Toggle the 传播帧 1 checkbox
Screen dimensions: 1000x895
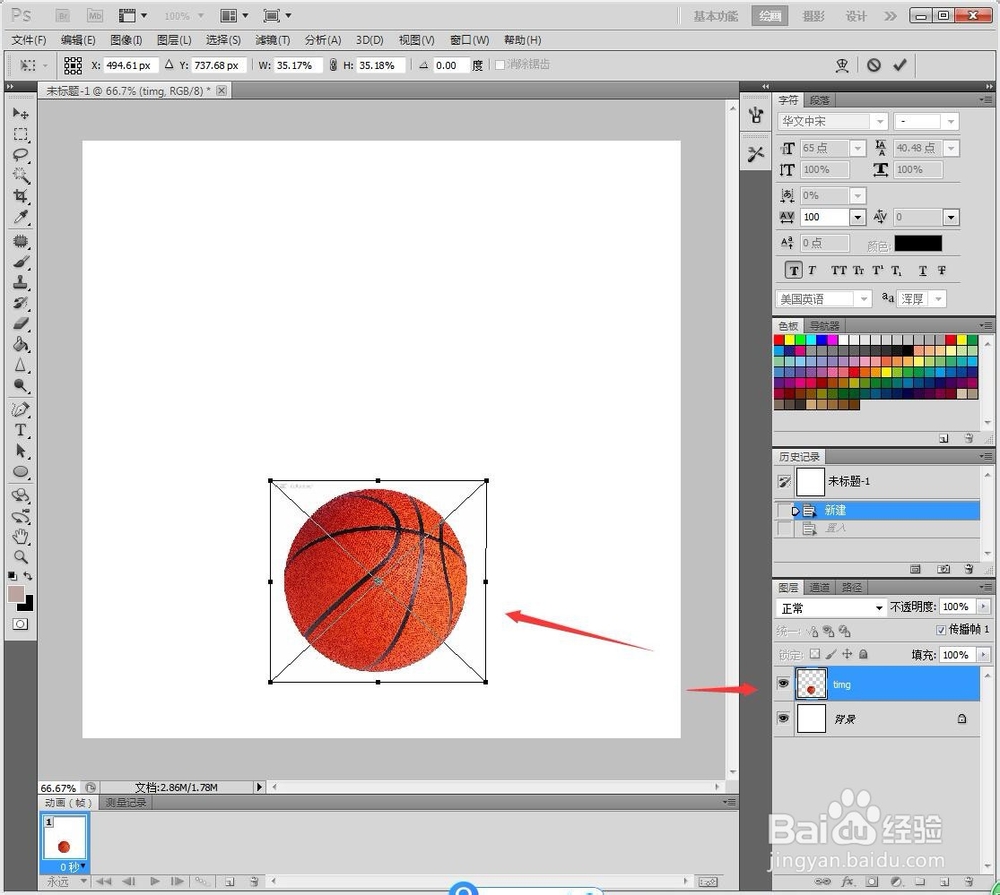[941, 630]
